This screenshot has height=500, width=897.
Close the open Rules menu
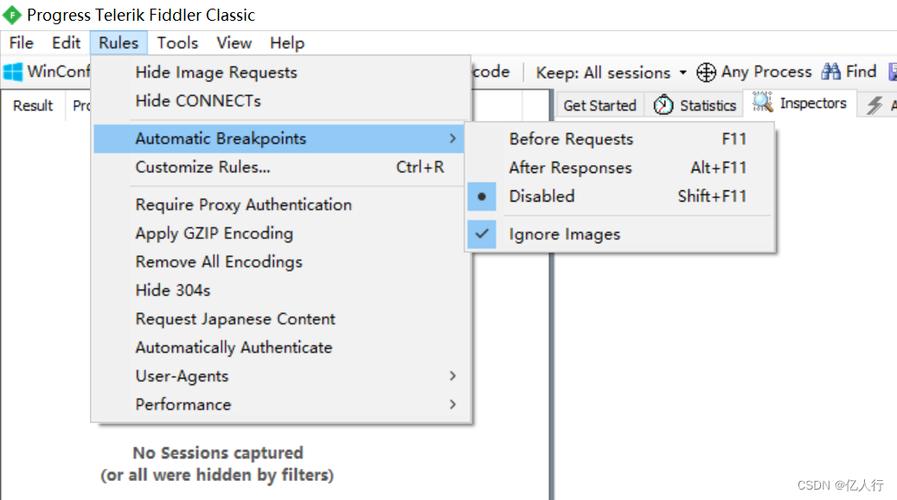click(118, 43)
